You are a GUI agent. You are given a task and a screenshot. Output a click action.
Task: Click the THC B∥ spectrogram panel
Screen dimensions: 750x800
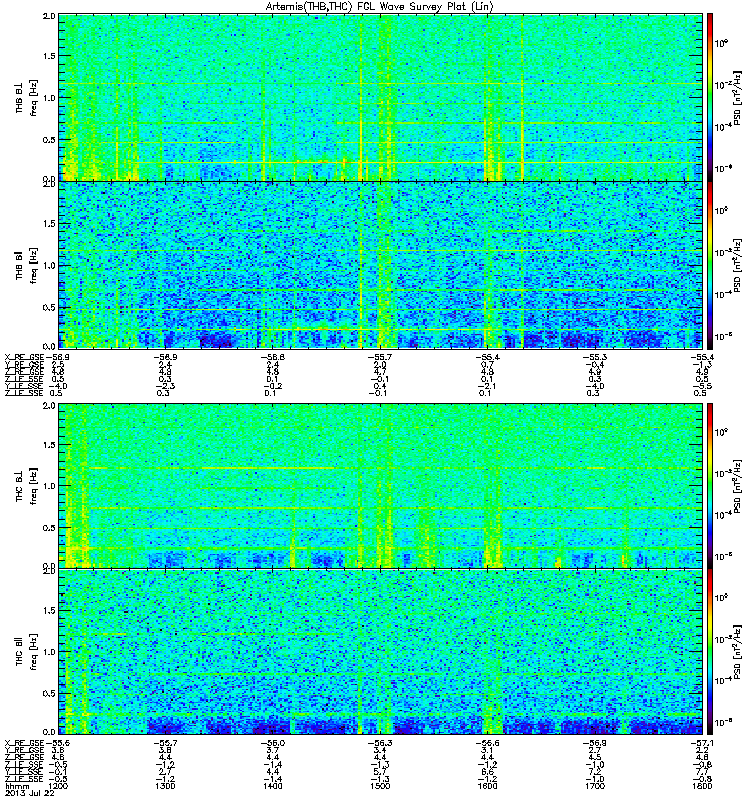(381, 652)
